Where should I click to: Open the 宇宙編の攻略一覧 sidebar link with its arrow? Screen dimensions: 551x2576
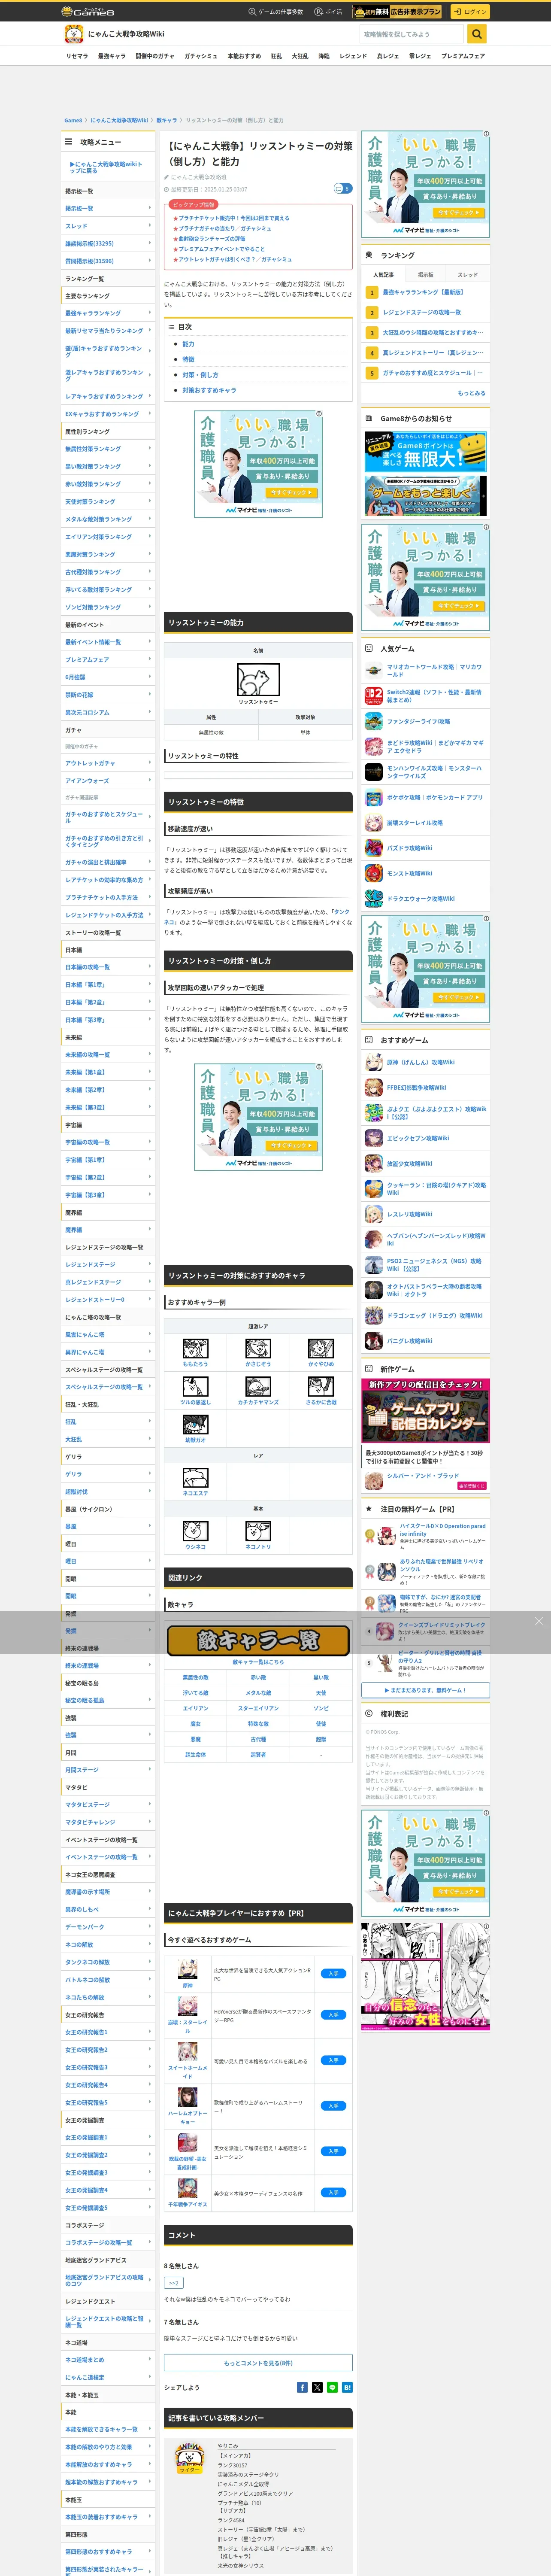pos(108,1142)
